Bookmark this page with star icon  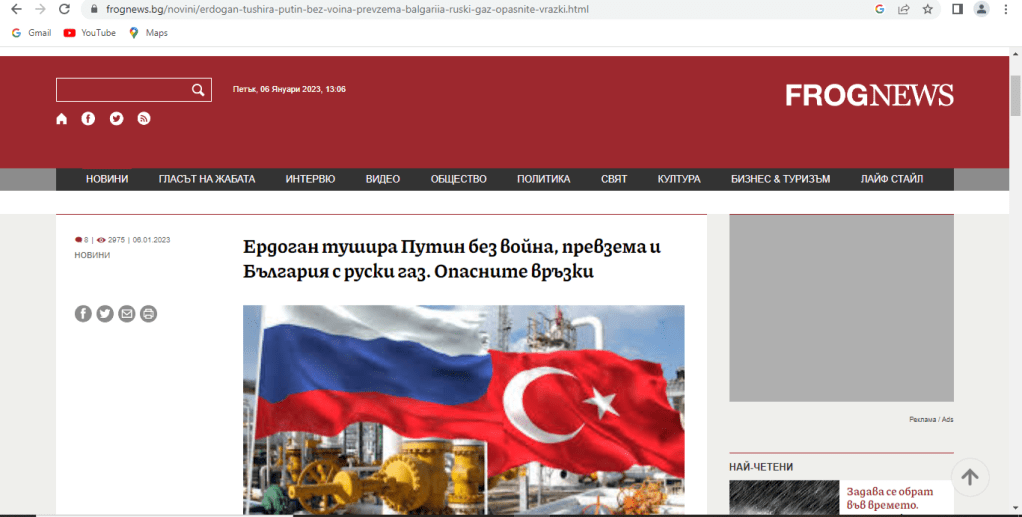(928, 9)
